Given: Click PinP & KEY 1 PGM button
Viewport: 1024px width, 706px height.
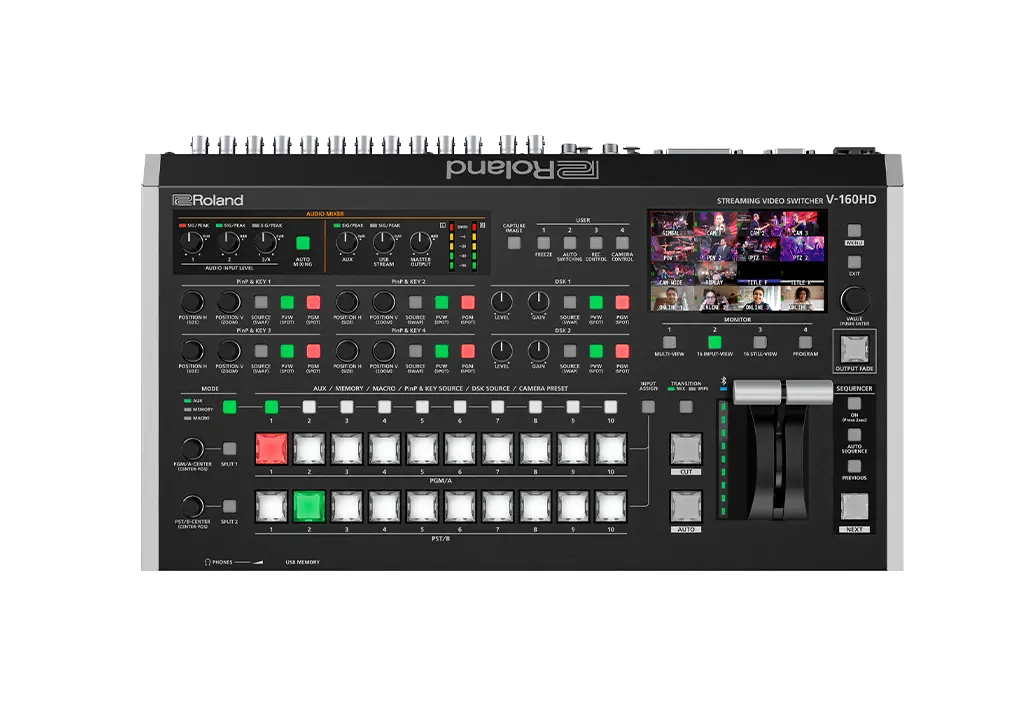Looking at the screenshot, I should pos(313,302).
